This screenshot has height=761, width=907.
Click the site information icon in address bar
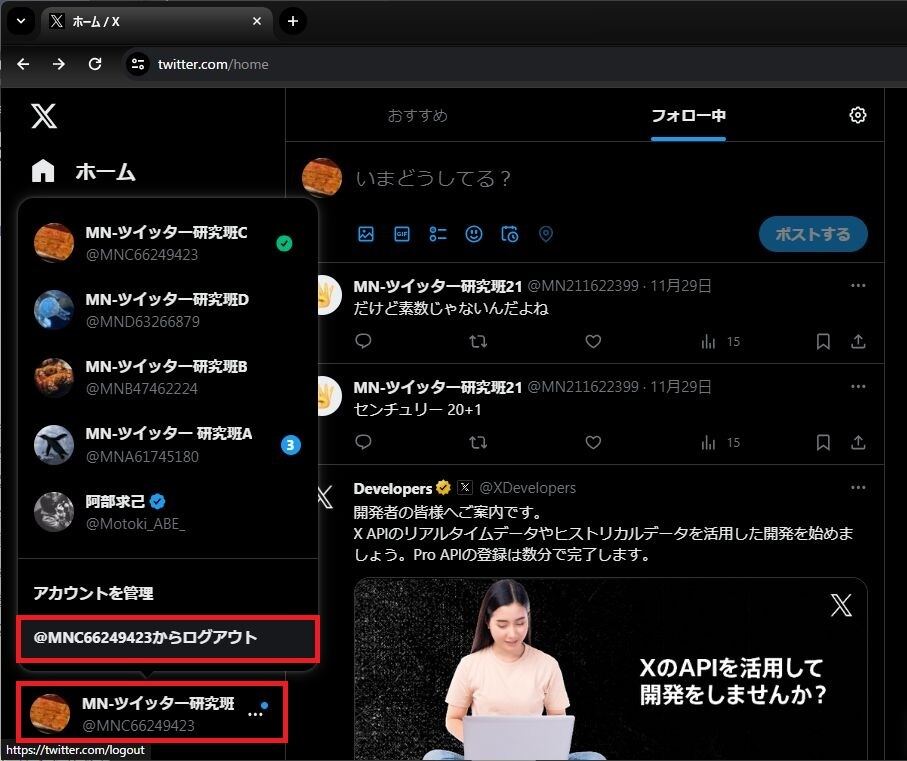point(138,64)
